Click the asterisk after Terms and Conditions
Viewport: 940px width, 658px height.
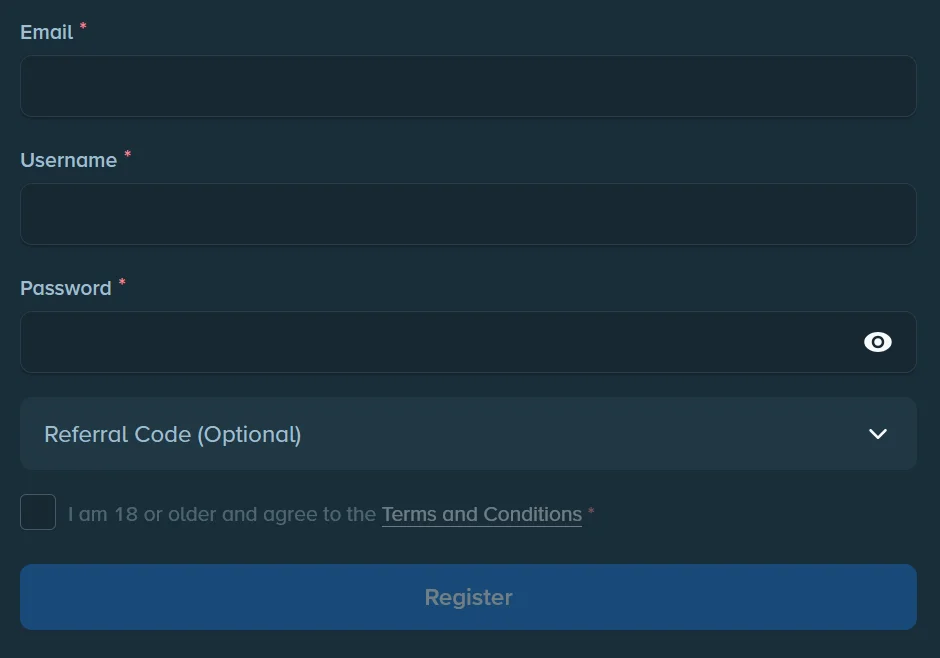[591, 511]
